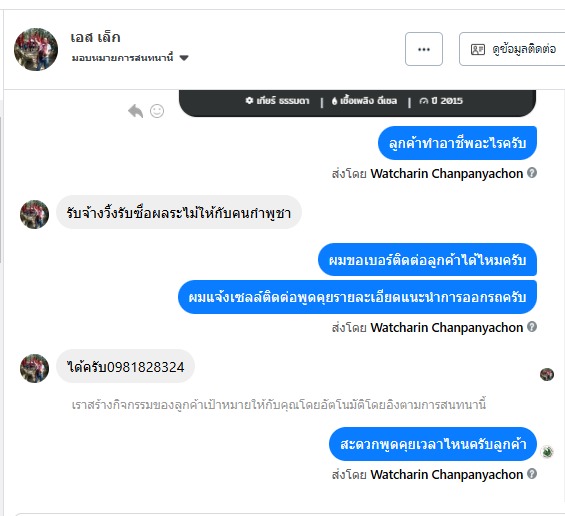
Task: Click the ดูข้อมูลติดต่อ button
Action: tap(512, 49)
